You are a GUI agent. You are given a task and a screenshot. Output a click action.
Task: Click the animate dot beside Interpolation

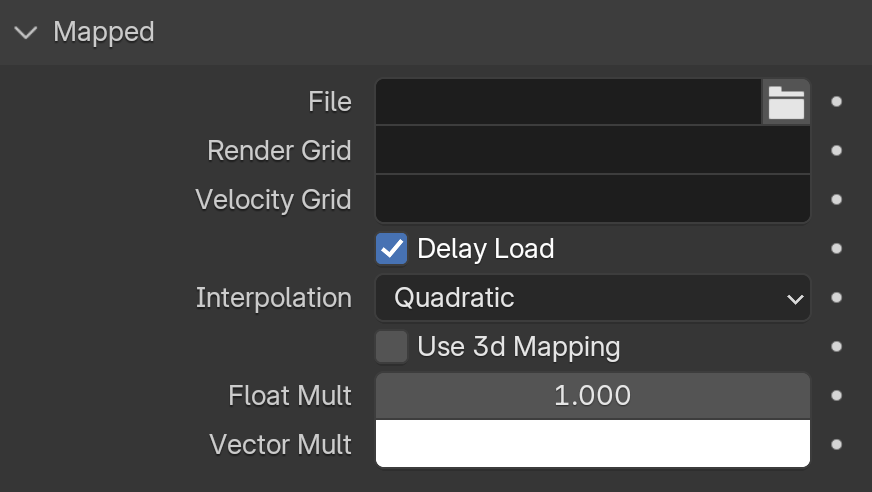tap(836, 297)
